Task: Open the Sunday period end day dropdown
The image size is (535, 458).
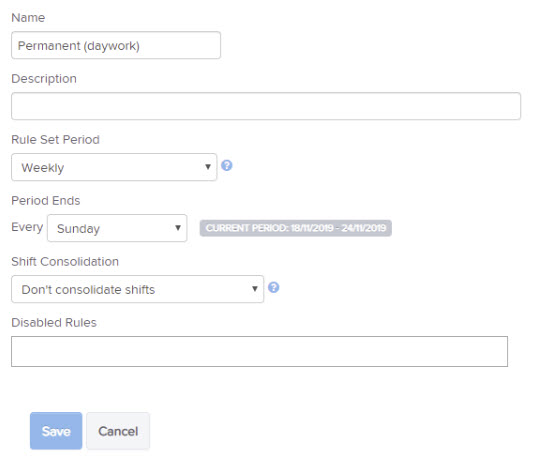Action: click(x=117, y=228)
